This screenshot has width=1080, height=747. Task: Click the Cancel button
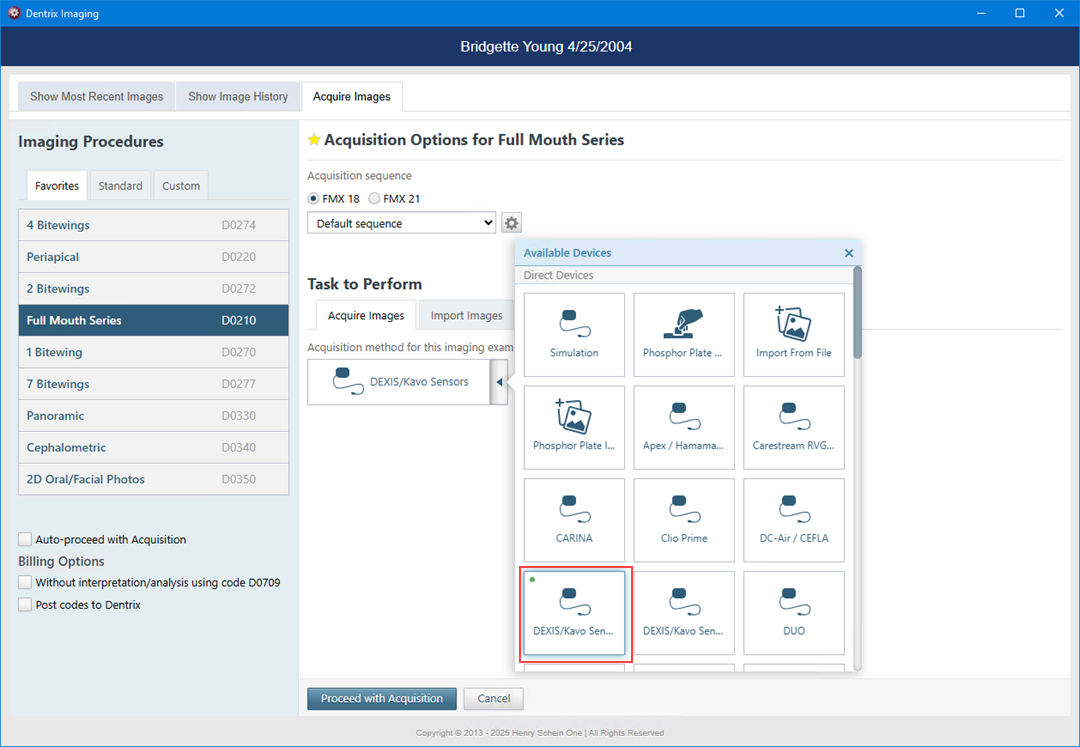[x=494, y=698]
